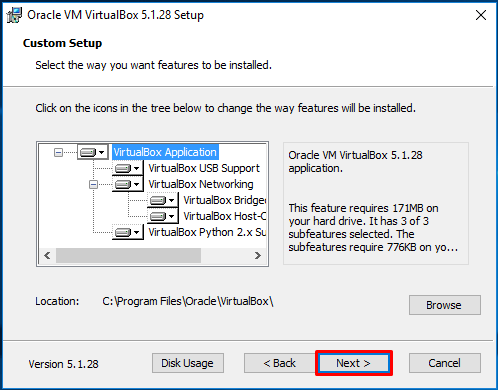Open dropdown arrow beside VirtualBox Python 2.x

point(136,232)
